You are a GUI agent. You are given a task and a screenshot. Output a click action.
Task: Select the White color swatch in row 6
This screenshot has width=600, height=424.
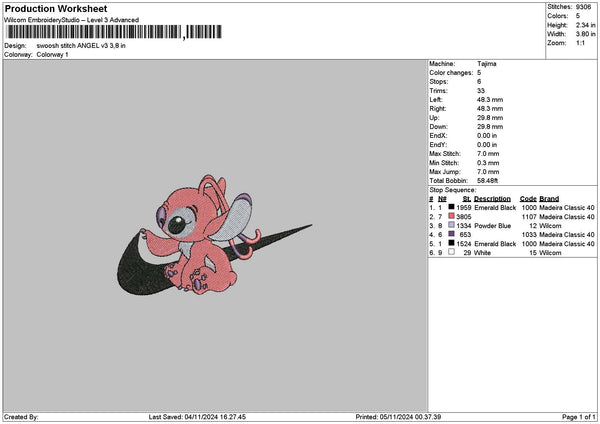(x=451, y=252)
